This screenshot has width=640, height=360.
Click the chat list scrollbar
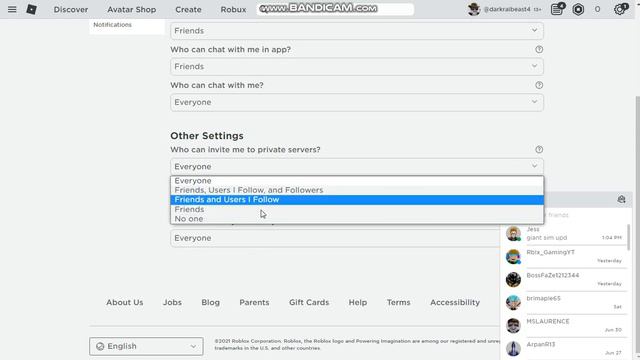click(628, 237)
